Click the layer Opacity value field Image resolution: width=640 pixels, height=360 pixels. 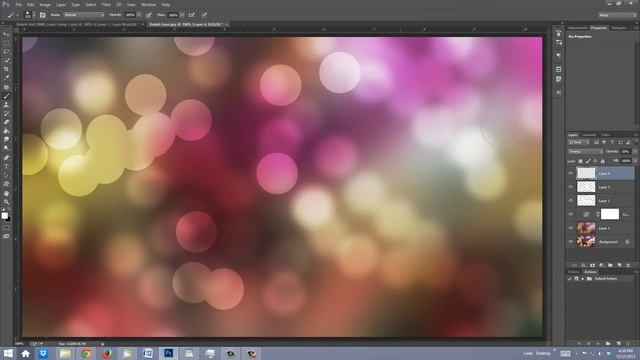625,151
